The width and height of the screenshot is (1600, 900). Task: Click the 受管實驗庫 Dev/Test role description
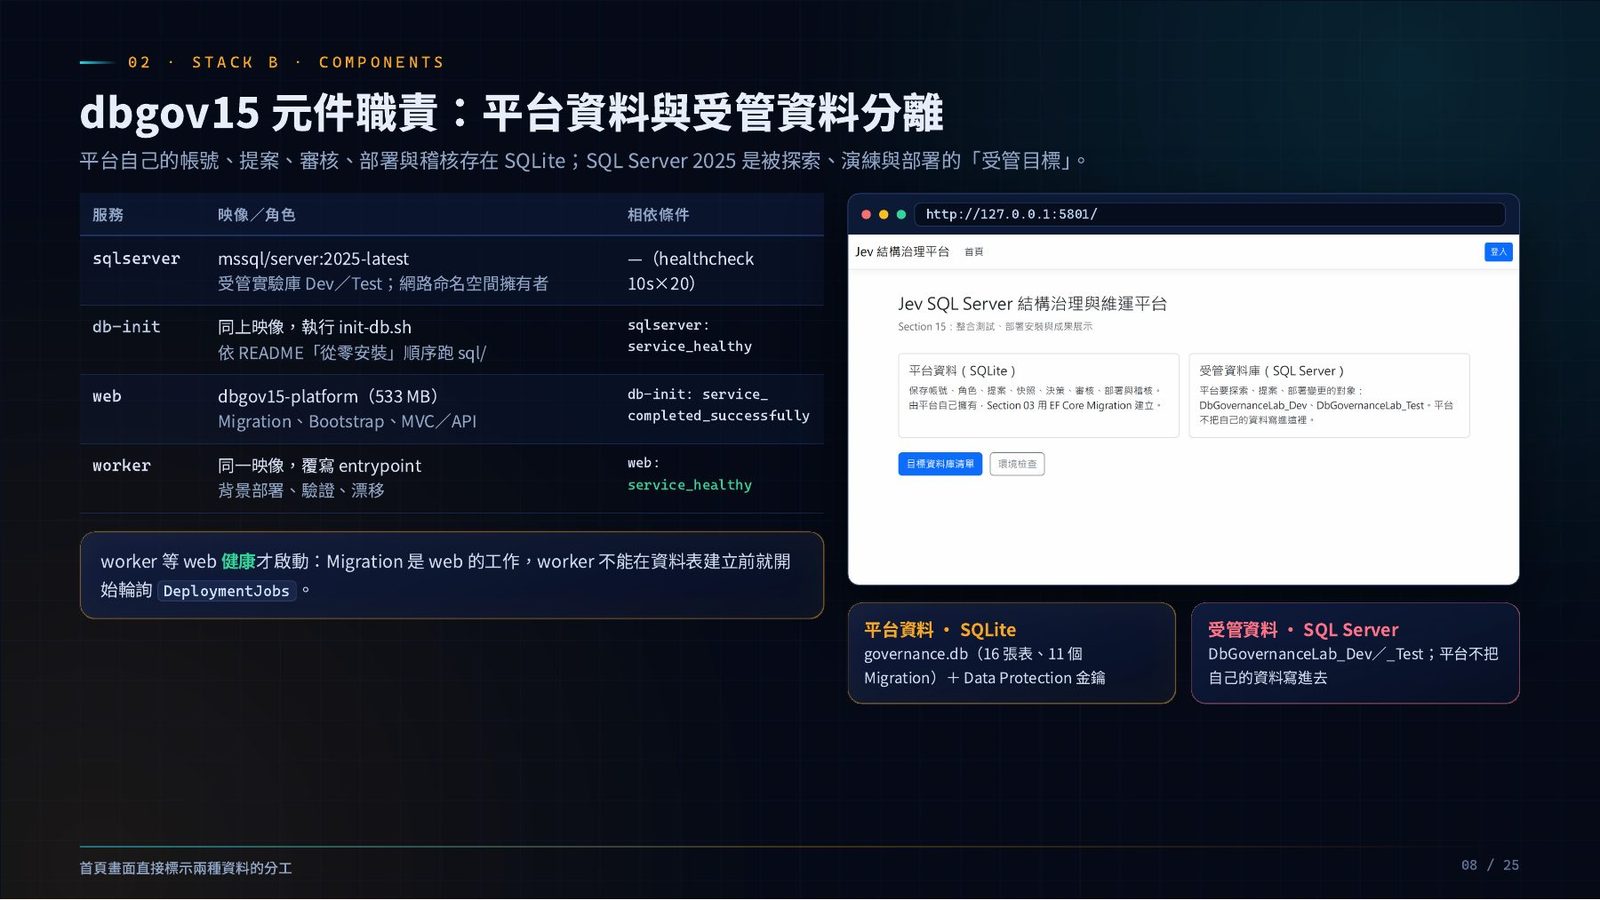pos(383,284)
